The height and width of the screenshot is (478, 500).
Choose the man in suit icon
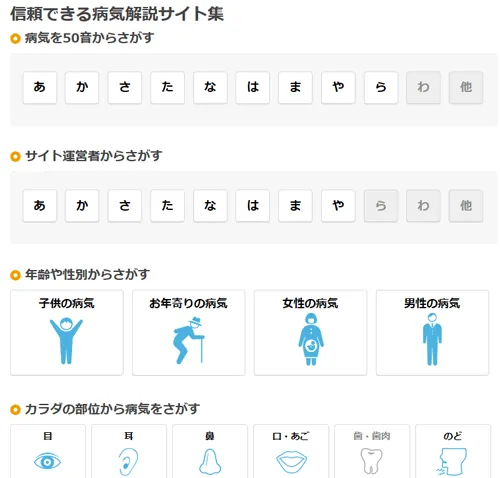coord(432,340)
